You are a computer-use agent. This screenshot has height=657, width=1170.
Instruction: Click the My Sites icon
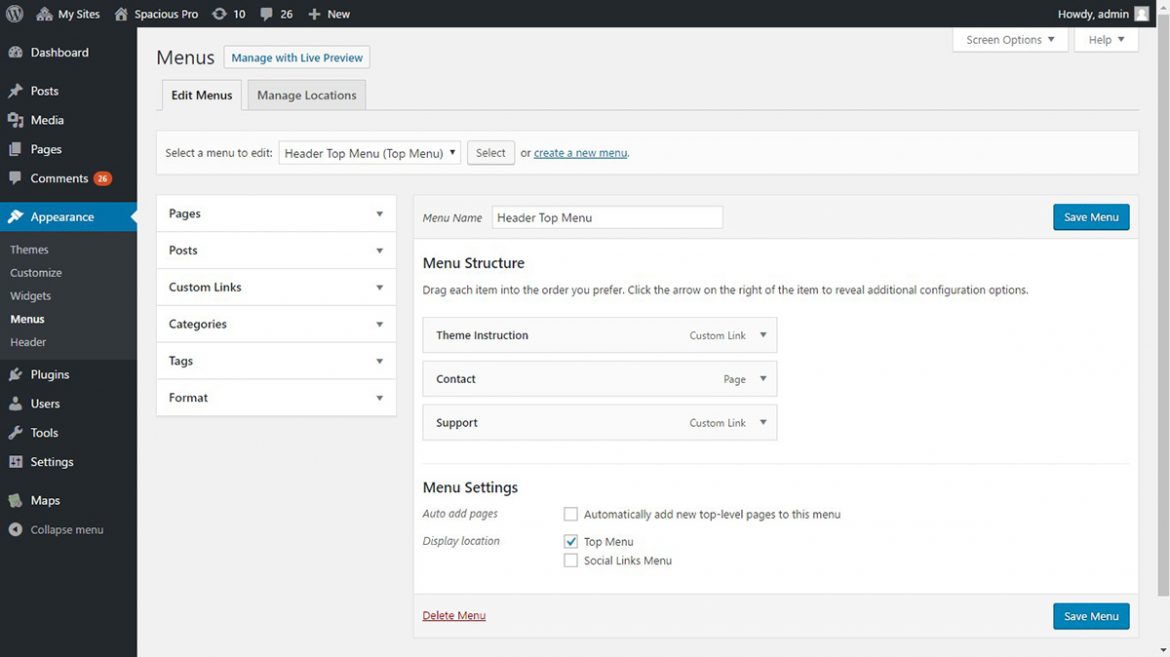coord(44,13)
